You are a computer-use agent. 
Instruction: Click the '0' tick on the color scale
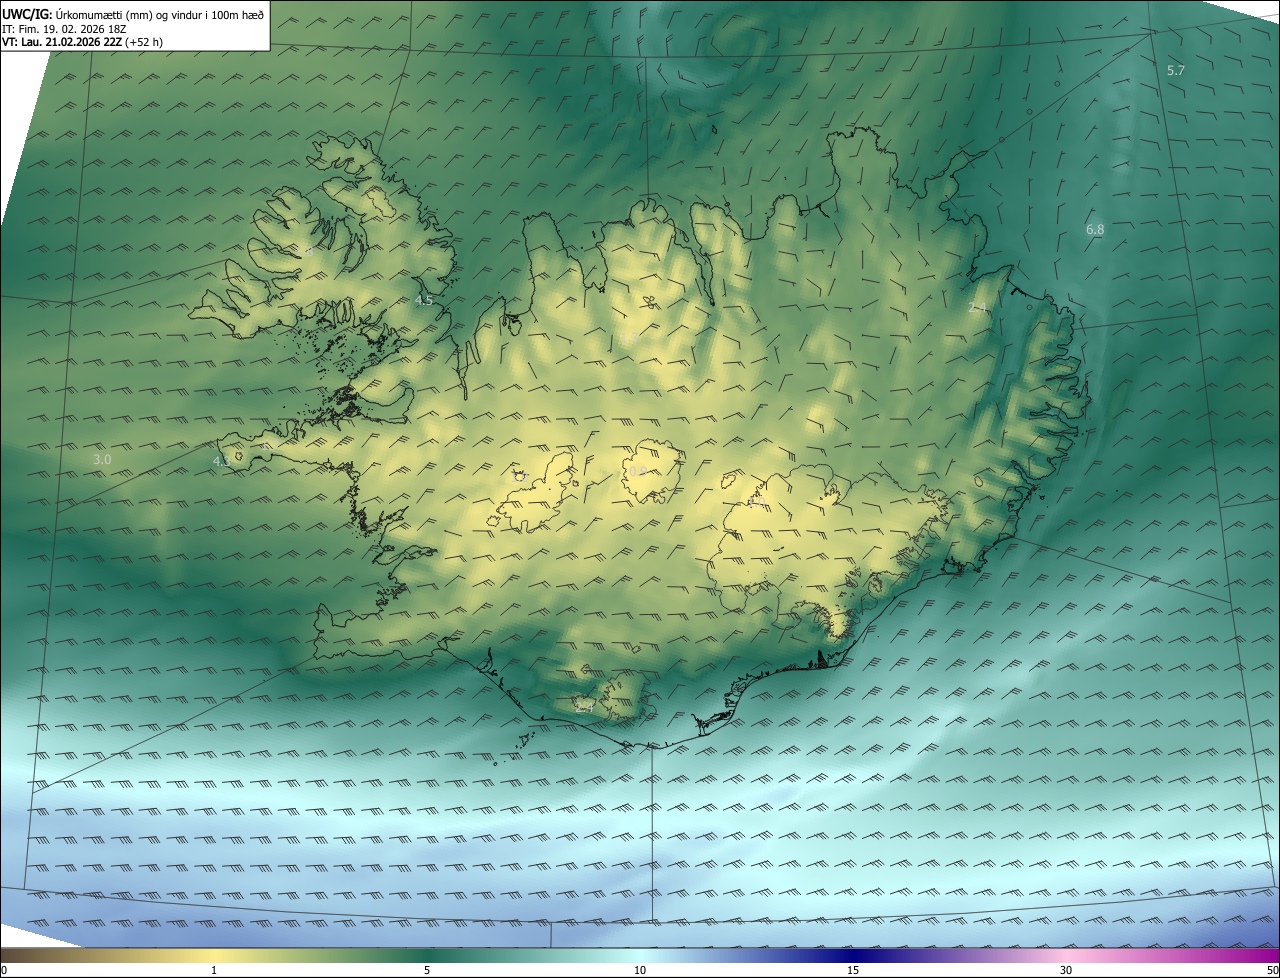click(x=4, y=970)
